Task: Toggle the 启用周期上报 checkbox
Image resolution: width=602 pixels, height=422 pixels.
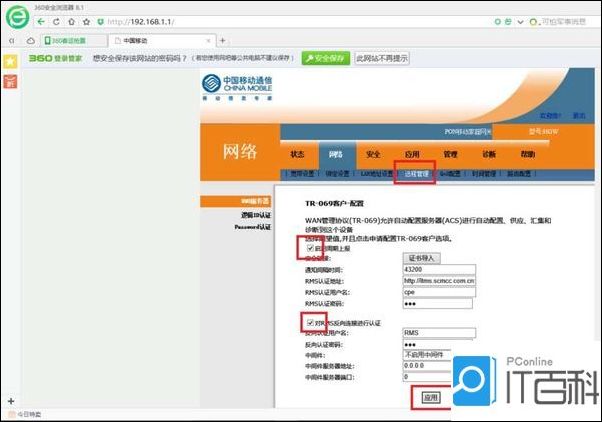Action: pyautogui.click(x=310, y=248)
